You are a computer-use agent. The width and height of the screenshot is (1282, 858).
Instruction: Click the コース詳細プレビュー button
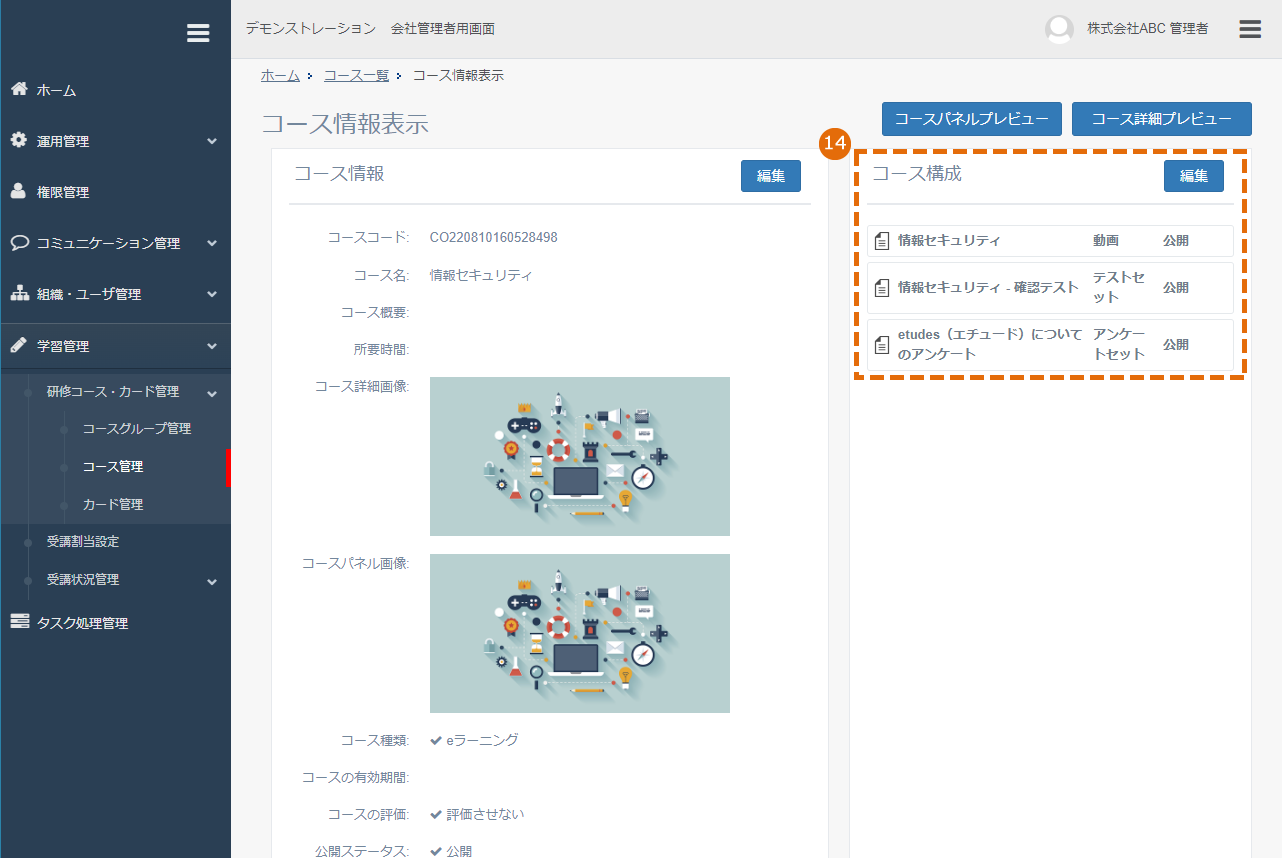tap(1162, 119)
